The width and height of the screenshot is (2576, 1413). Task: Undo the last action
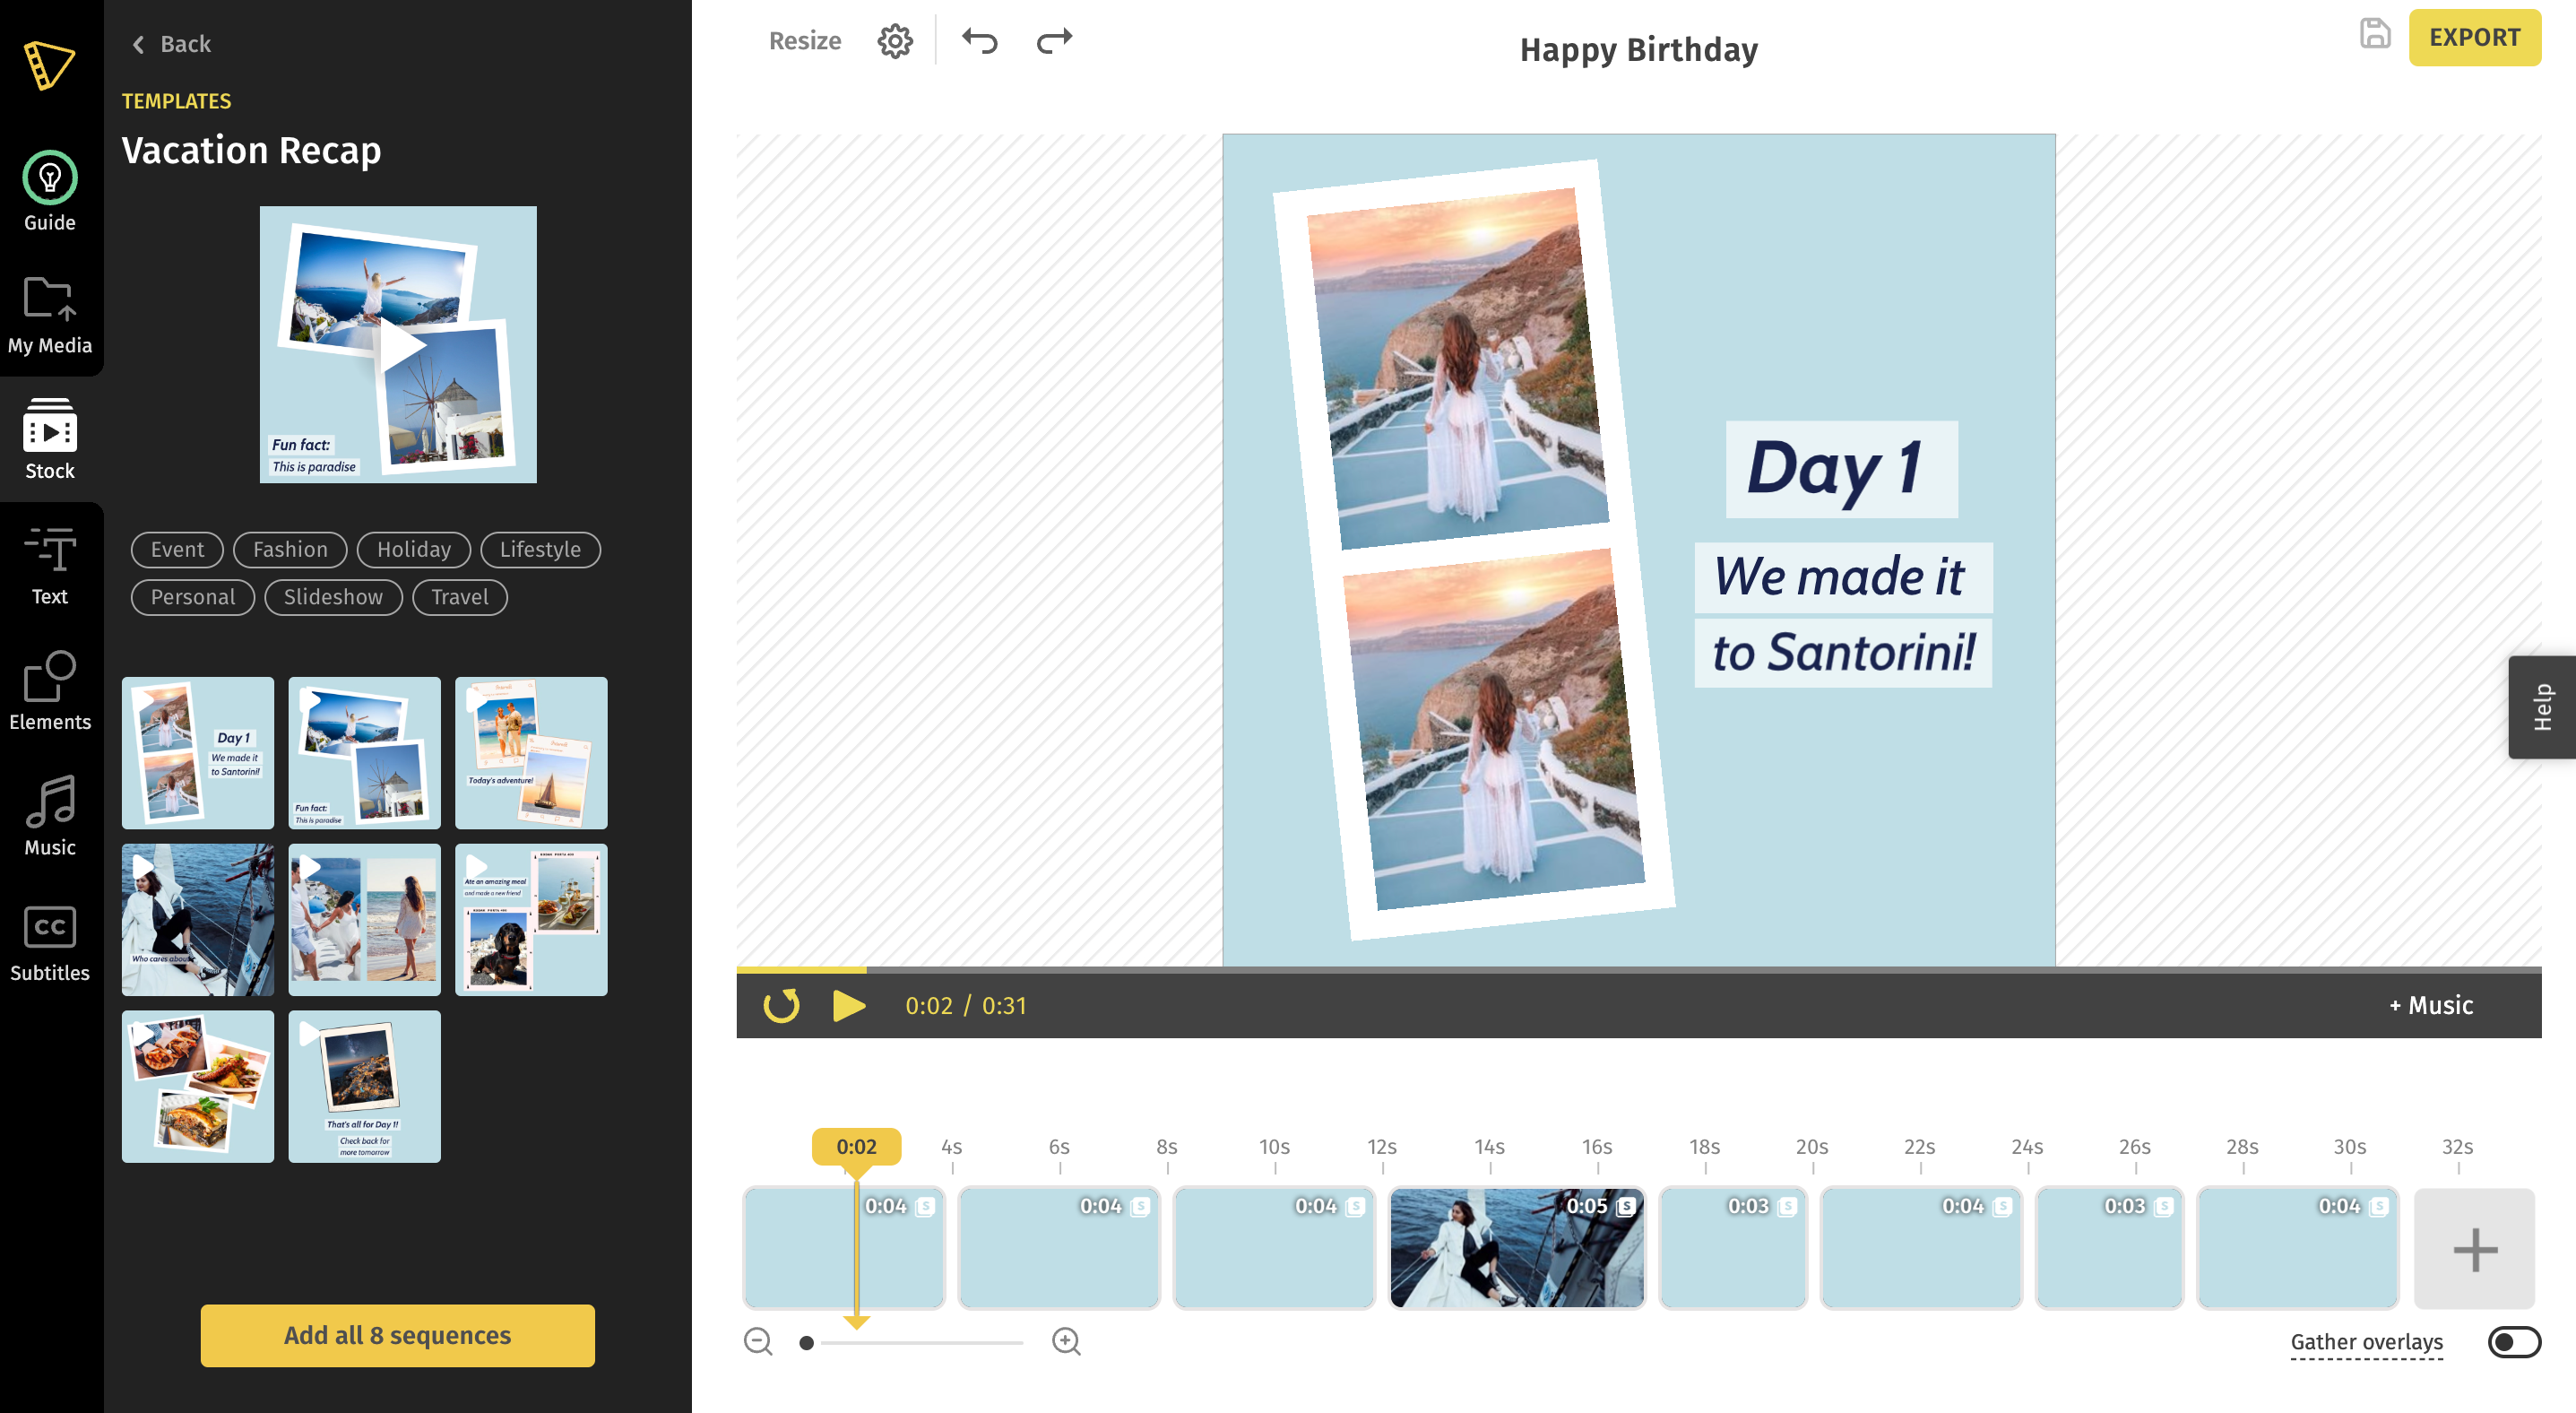pos(979,41)
